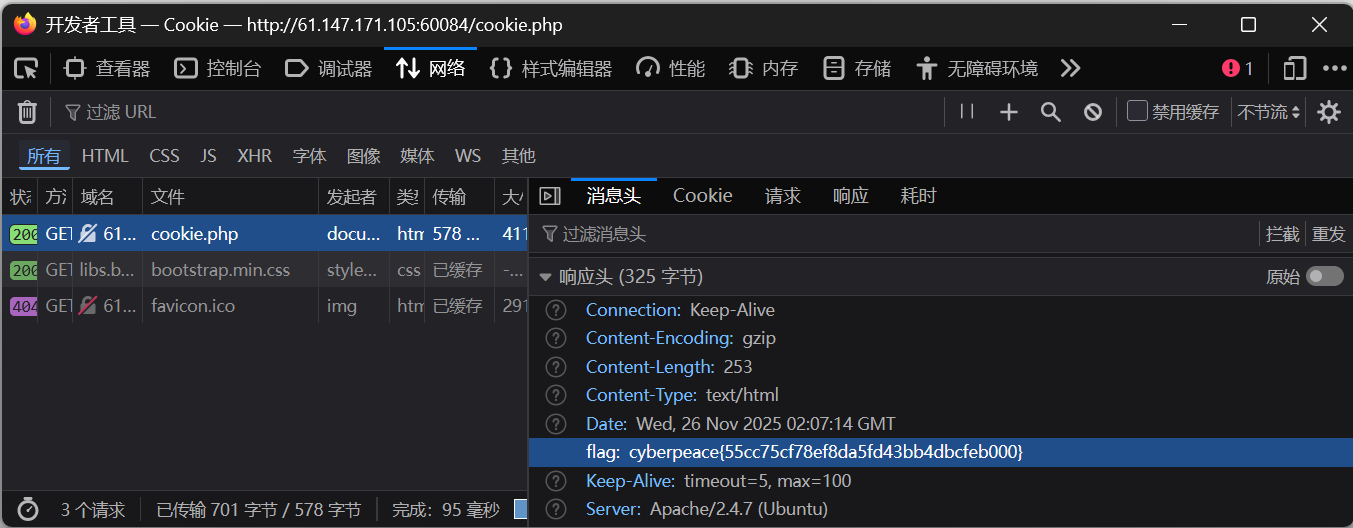Filter requests by 图像 images
This screenshot has width=1353, height=528.
pyautogui.click(x=363, y=156)
